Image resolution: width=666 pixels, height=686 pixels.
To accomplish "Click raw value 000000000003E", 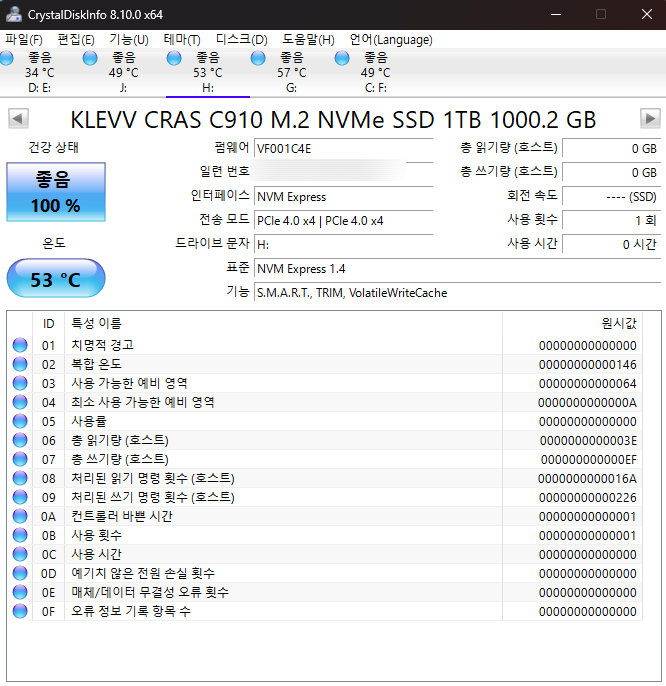I will (x=588, y=441).
